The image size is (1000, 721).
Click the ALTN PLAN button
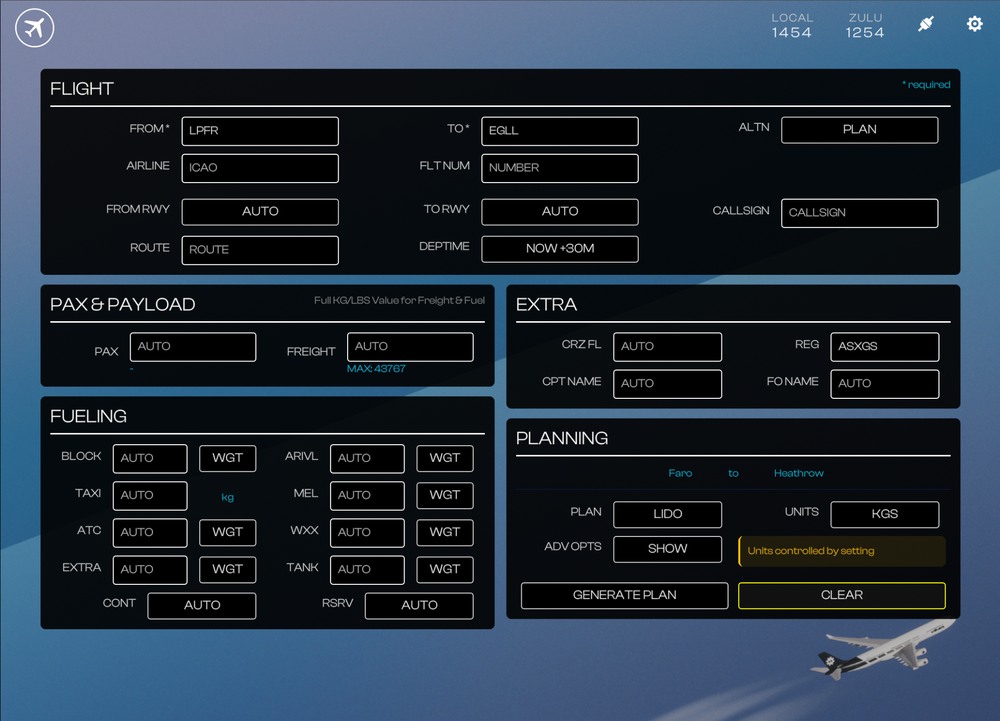pyautogui.click(x=859, y=130)
